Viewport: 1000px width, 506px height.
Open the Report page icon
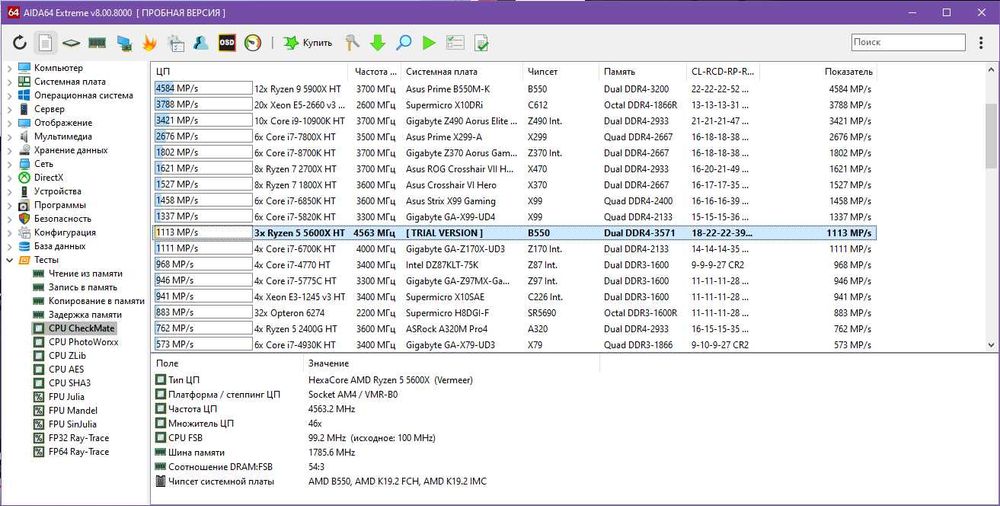point(45,43)
